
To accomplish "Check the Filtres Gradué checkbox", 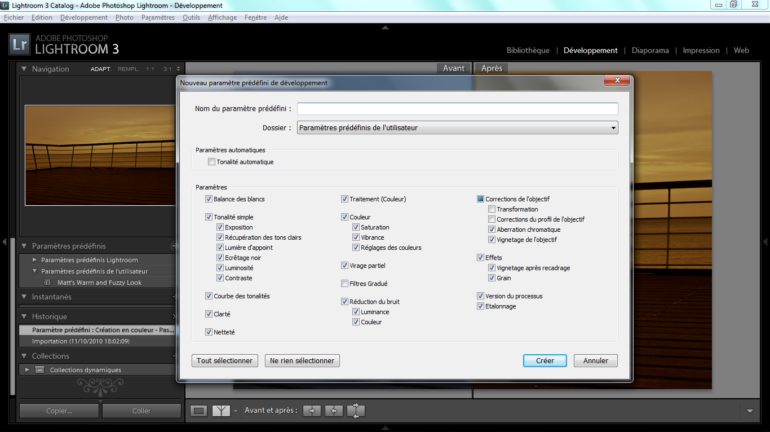I will pyautogui.click(x=345, y=284).
